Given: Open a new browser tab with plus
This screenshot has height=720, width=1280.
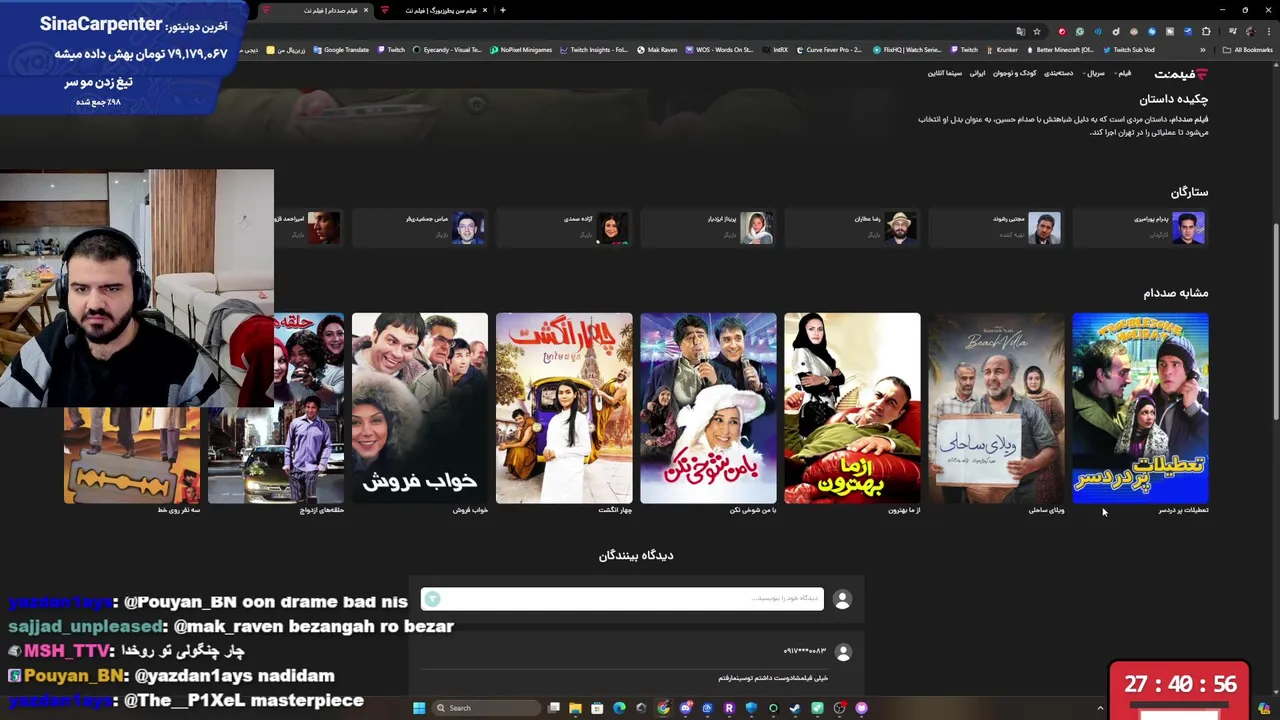Looking at the screenshot, I should (x=502, y=10).
